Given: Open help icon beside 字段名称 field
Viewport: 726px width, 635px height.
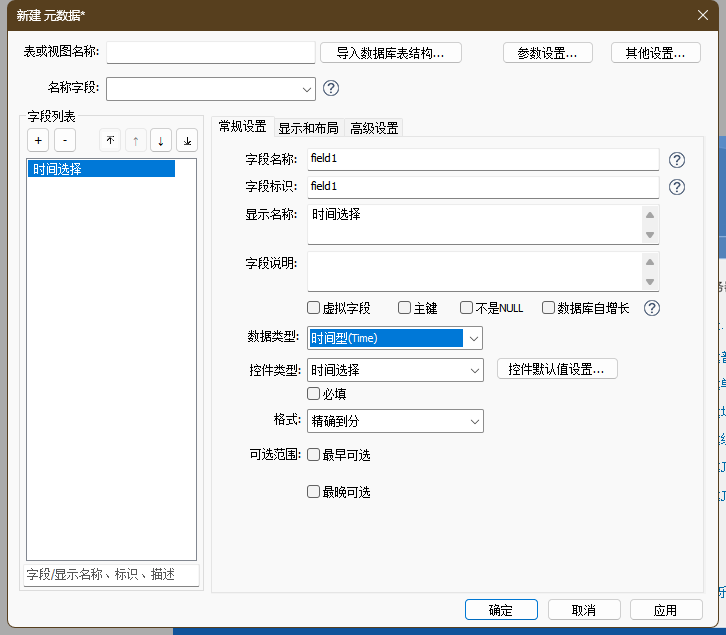Looking at the screenshot, I should (677, 160).
